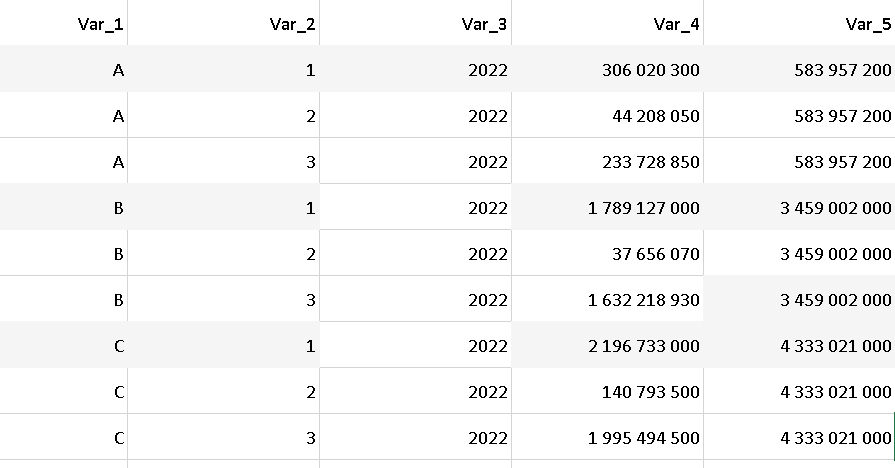Select the cell containing 306 020 300

651,70
